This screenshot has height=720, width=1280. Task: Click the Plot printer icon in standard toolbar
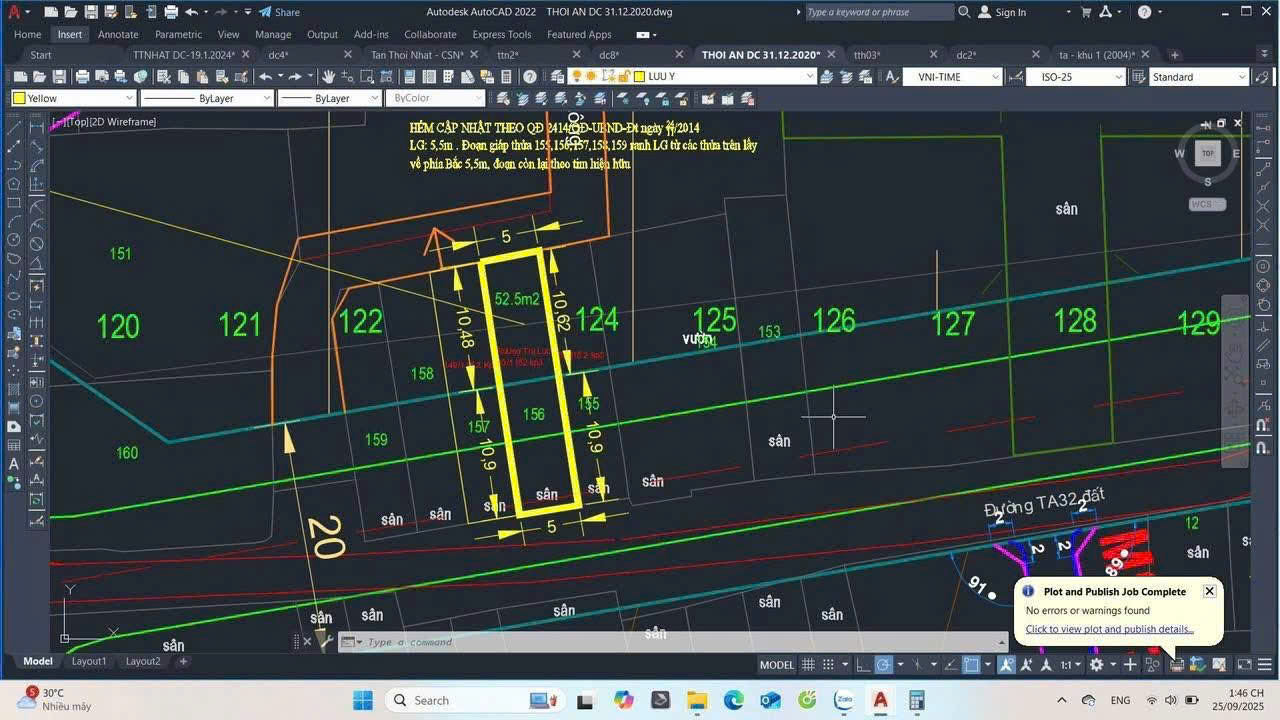tap(83, 77)
